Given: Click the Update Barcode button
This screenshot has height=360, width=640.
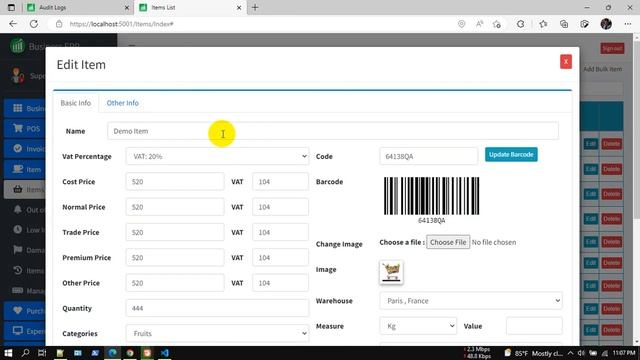Looking at the screenshot, I should 511,155.
